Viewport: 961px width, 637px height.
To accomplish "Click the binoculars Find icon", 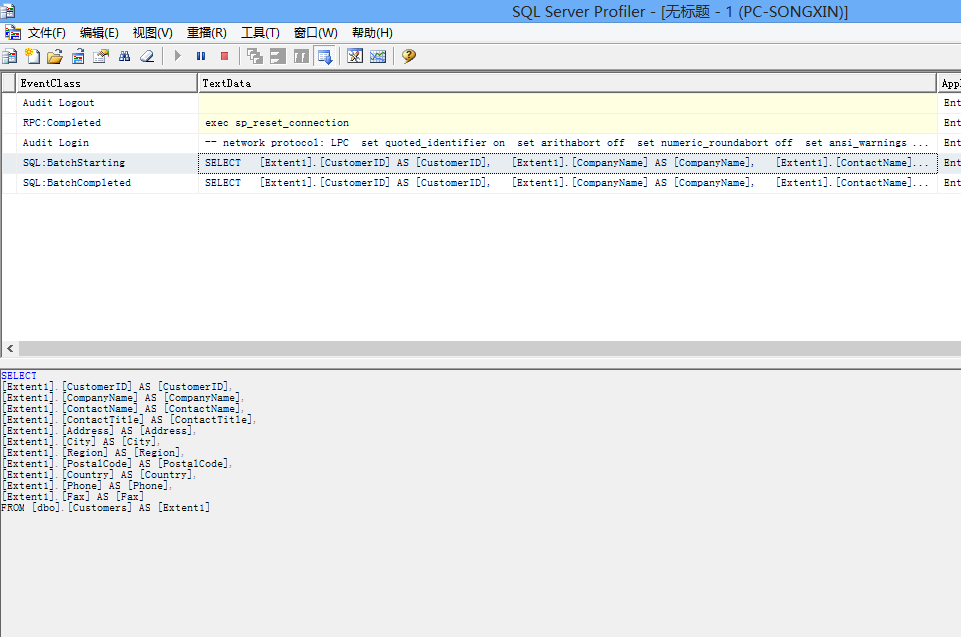I will (124, 56).
